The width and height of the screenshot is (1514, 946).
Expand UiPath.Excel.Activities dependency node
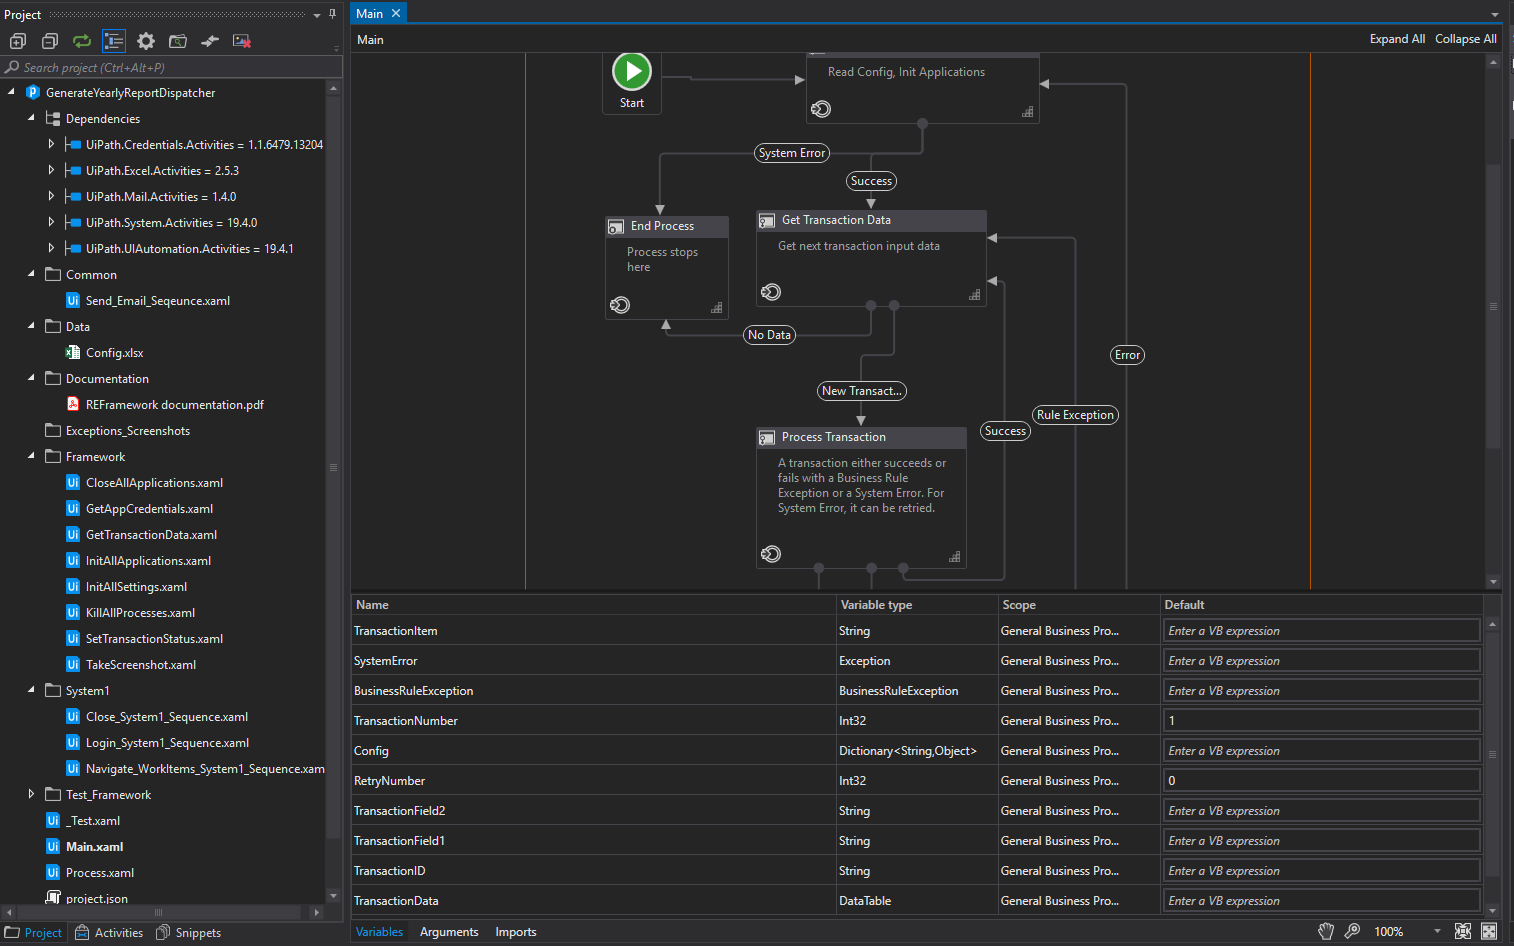click(x=51, y=170)
